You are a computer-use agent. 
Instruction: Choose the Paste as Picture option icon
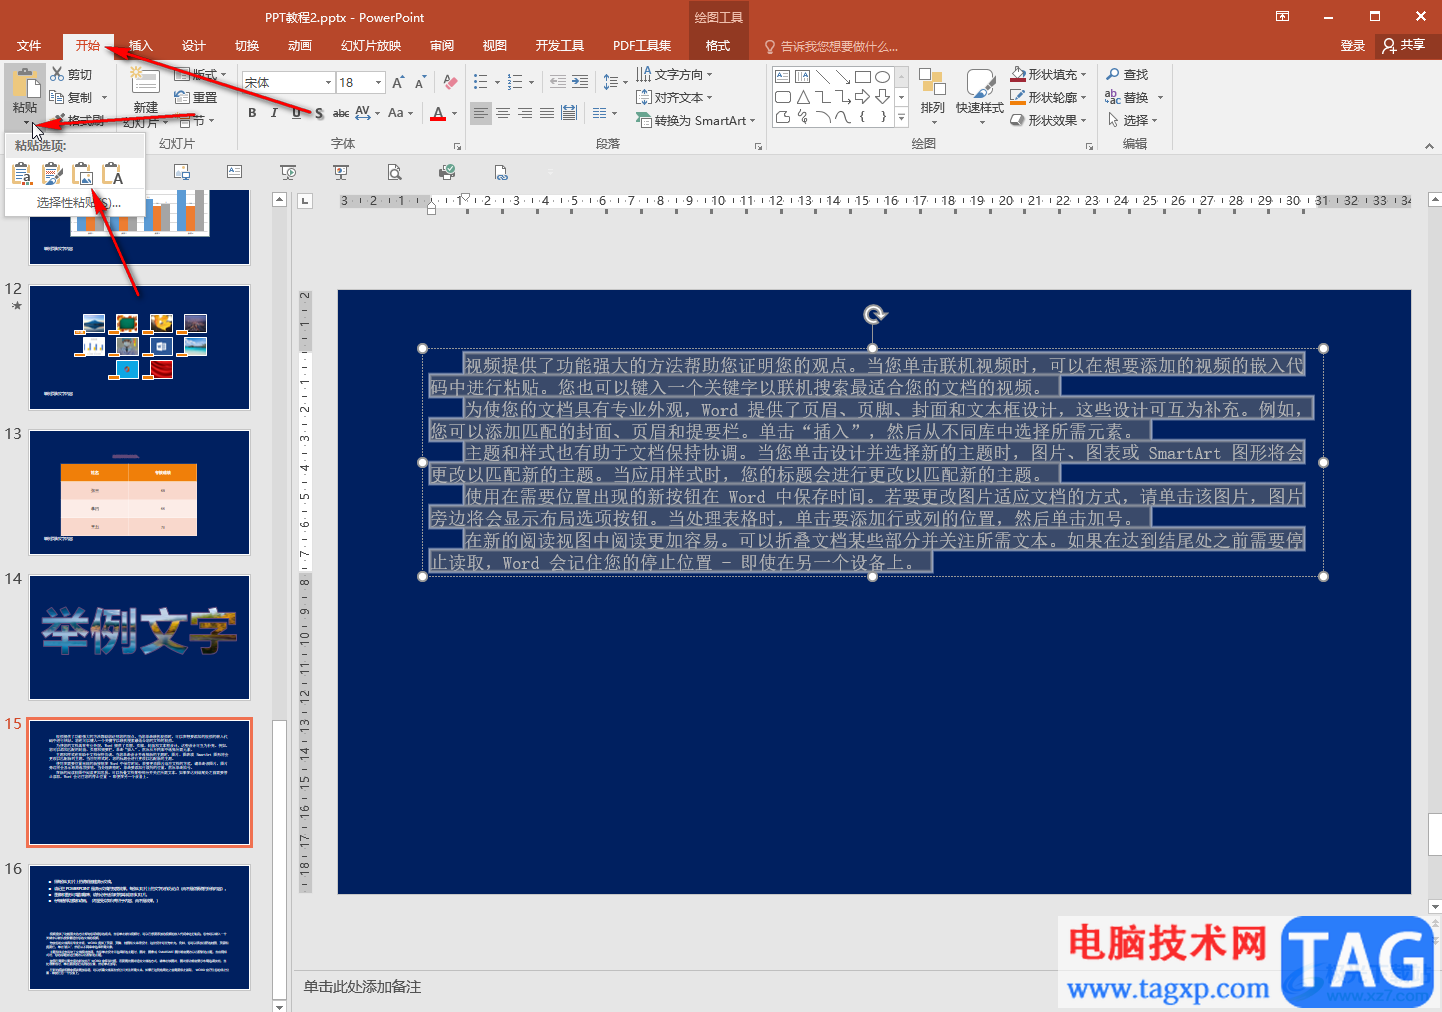(x=83, y=173)
